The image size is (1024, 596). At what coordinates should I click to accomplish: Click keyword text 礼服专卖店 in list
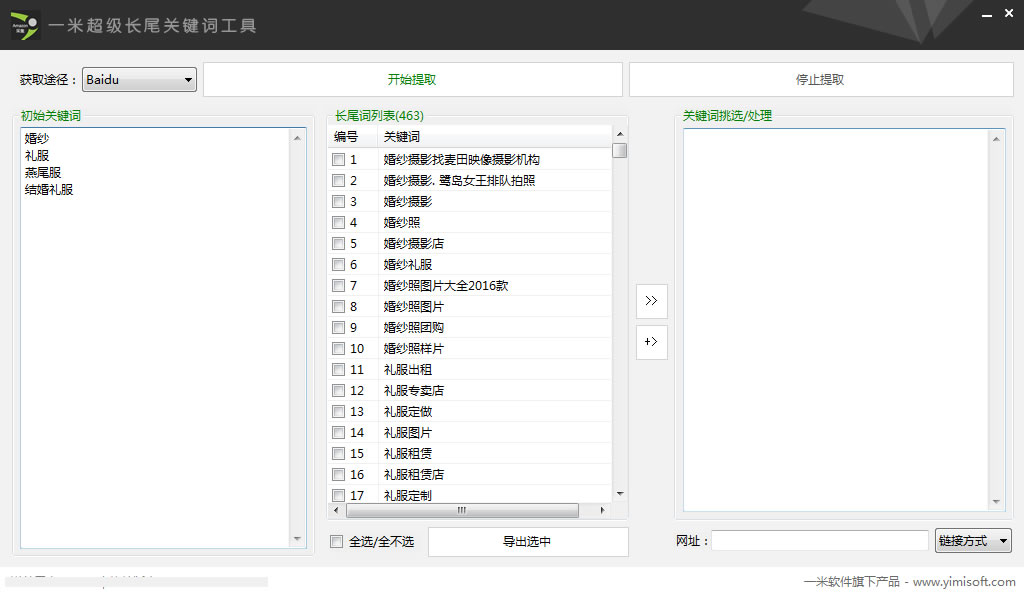click(413, 390)
